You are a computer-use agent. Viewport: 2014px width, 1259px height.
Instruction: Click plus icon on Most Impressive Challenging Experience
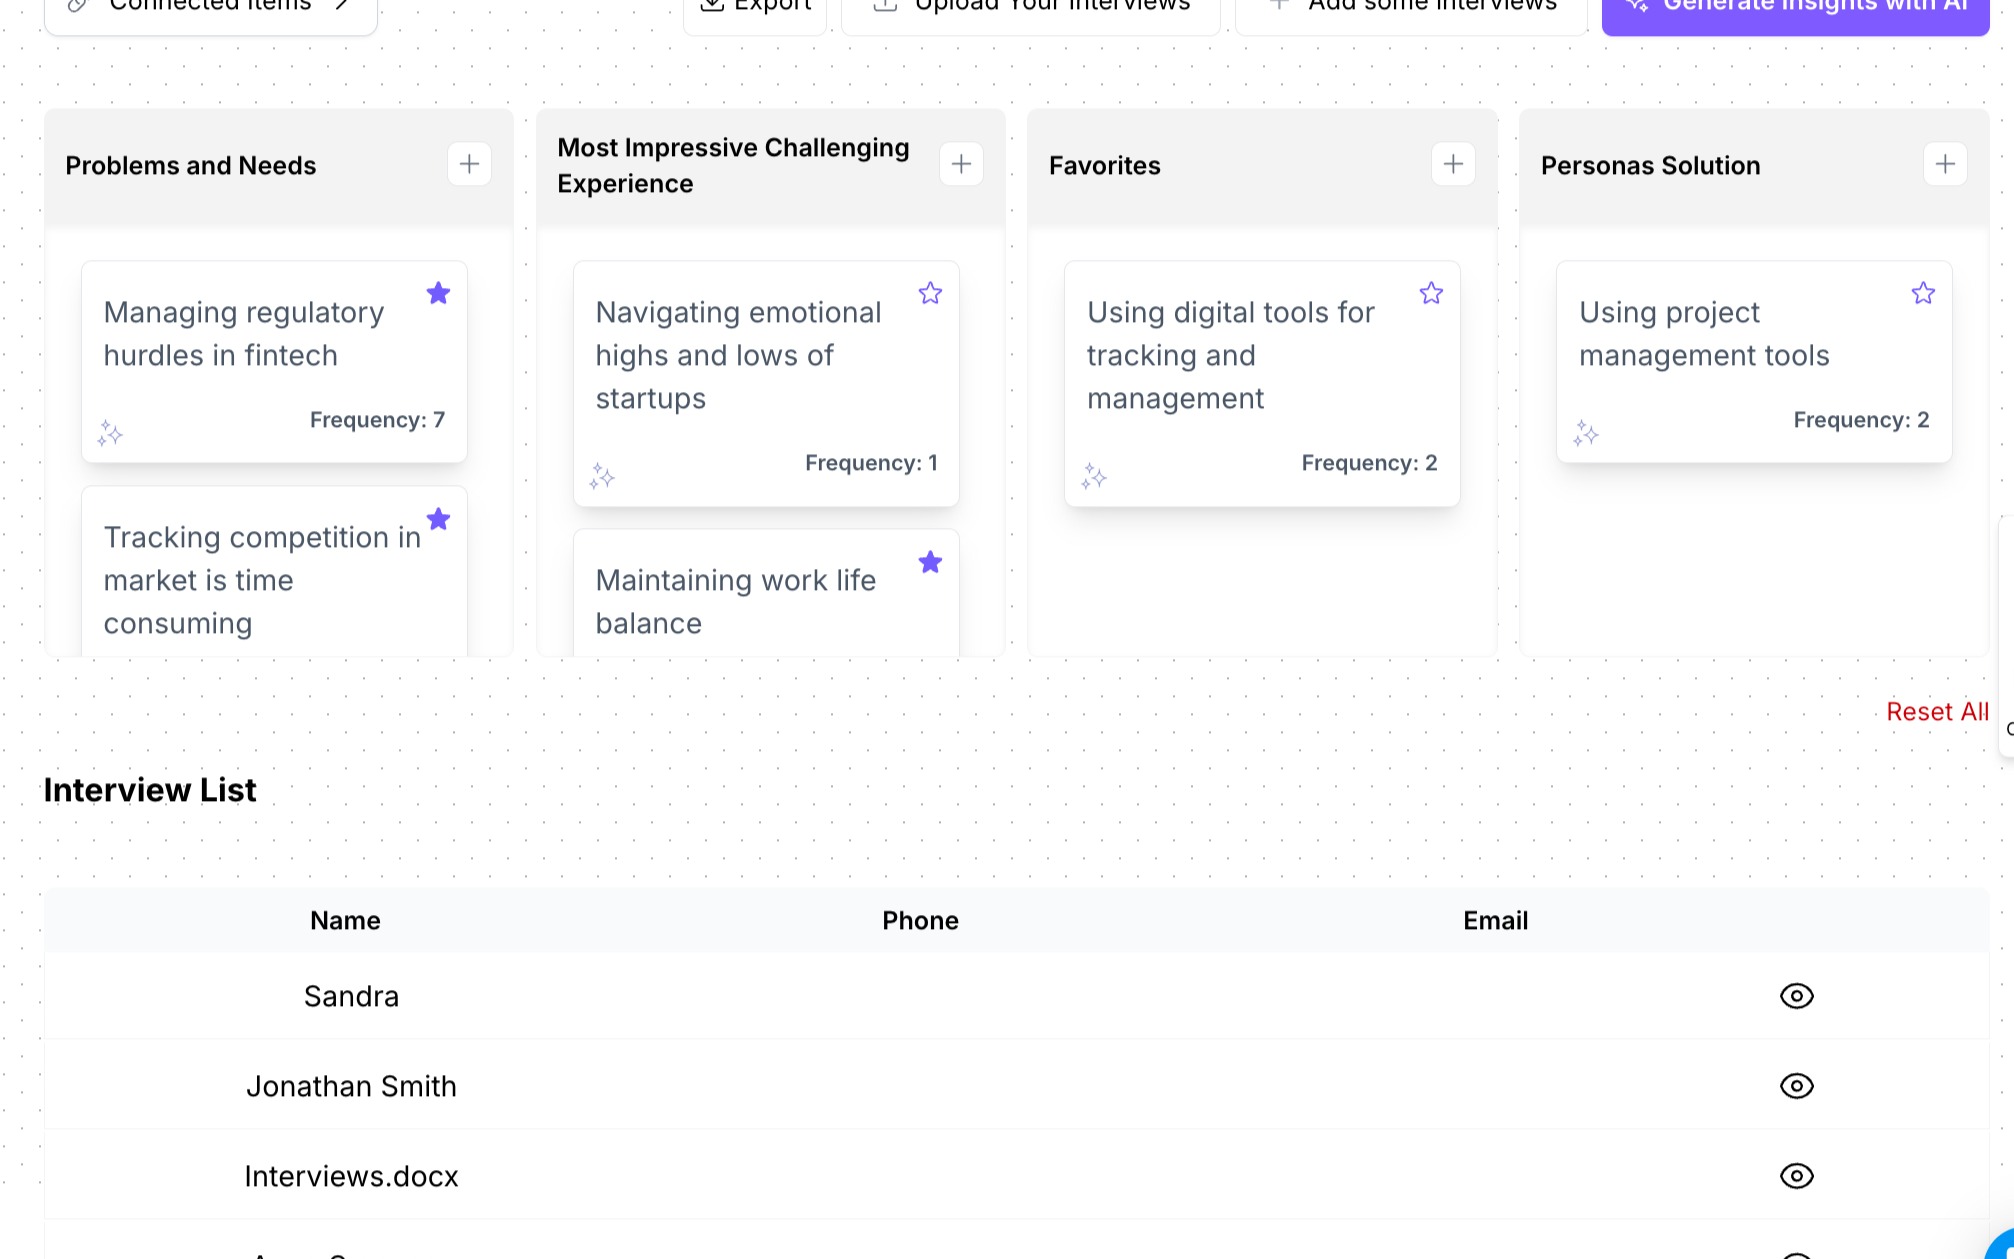[961, 163]
